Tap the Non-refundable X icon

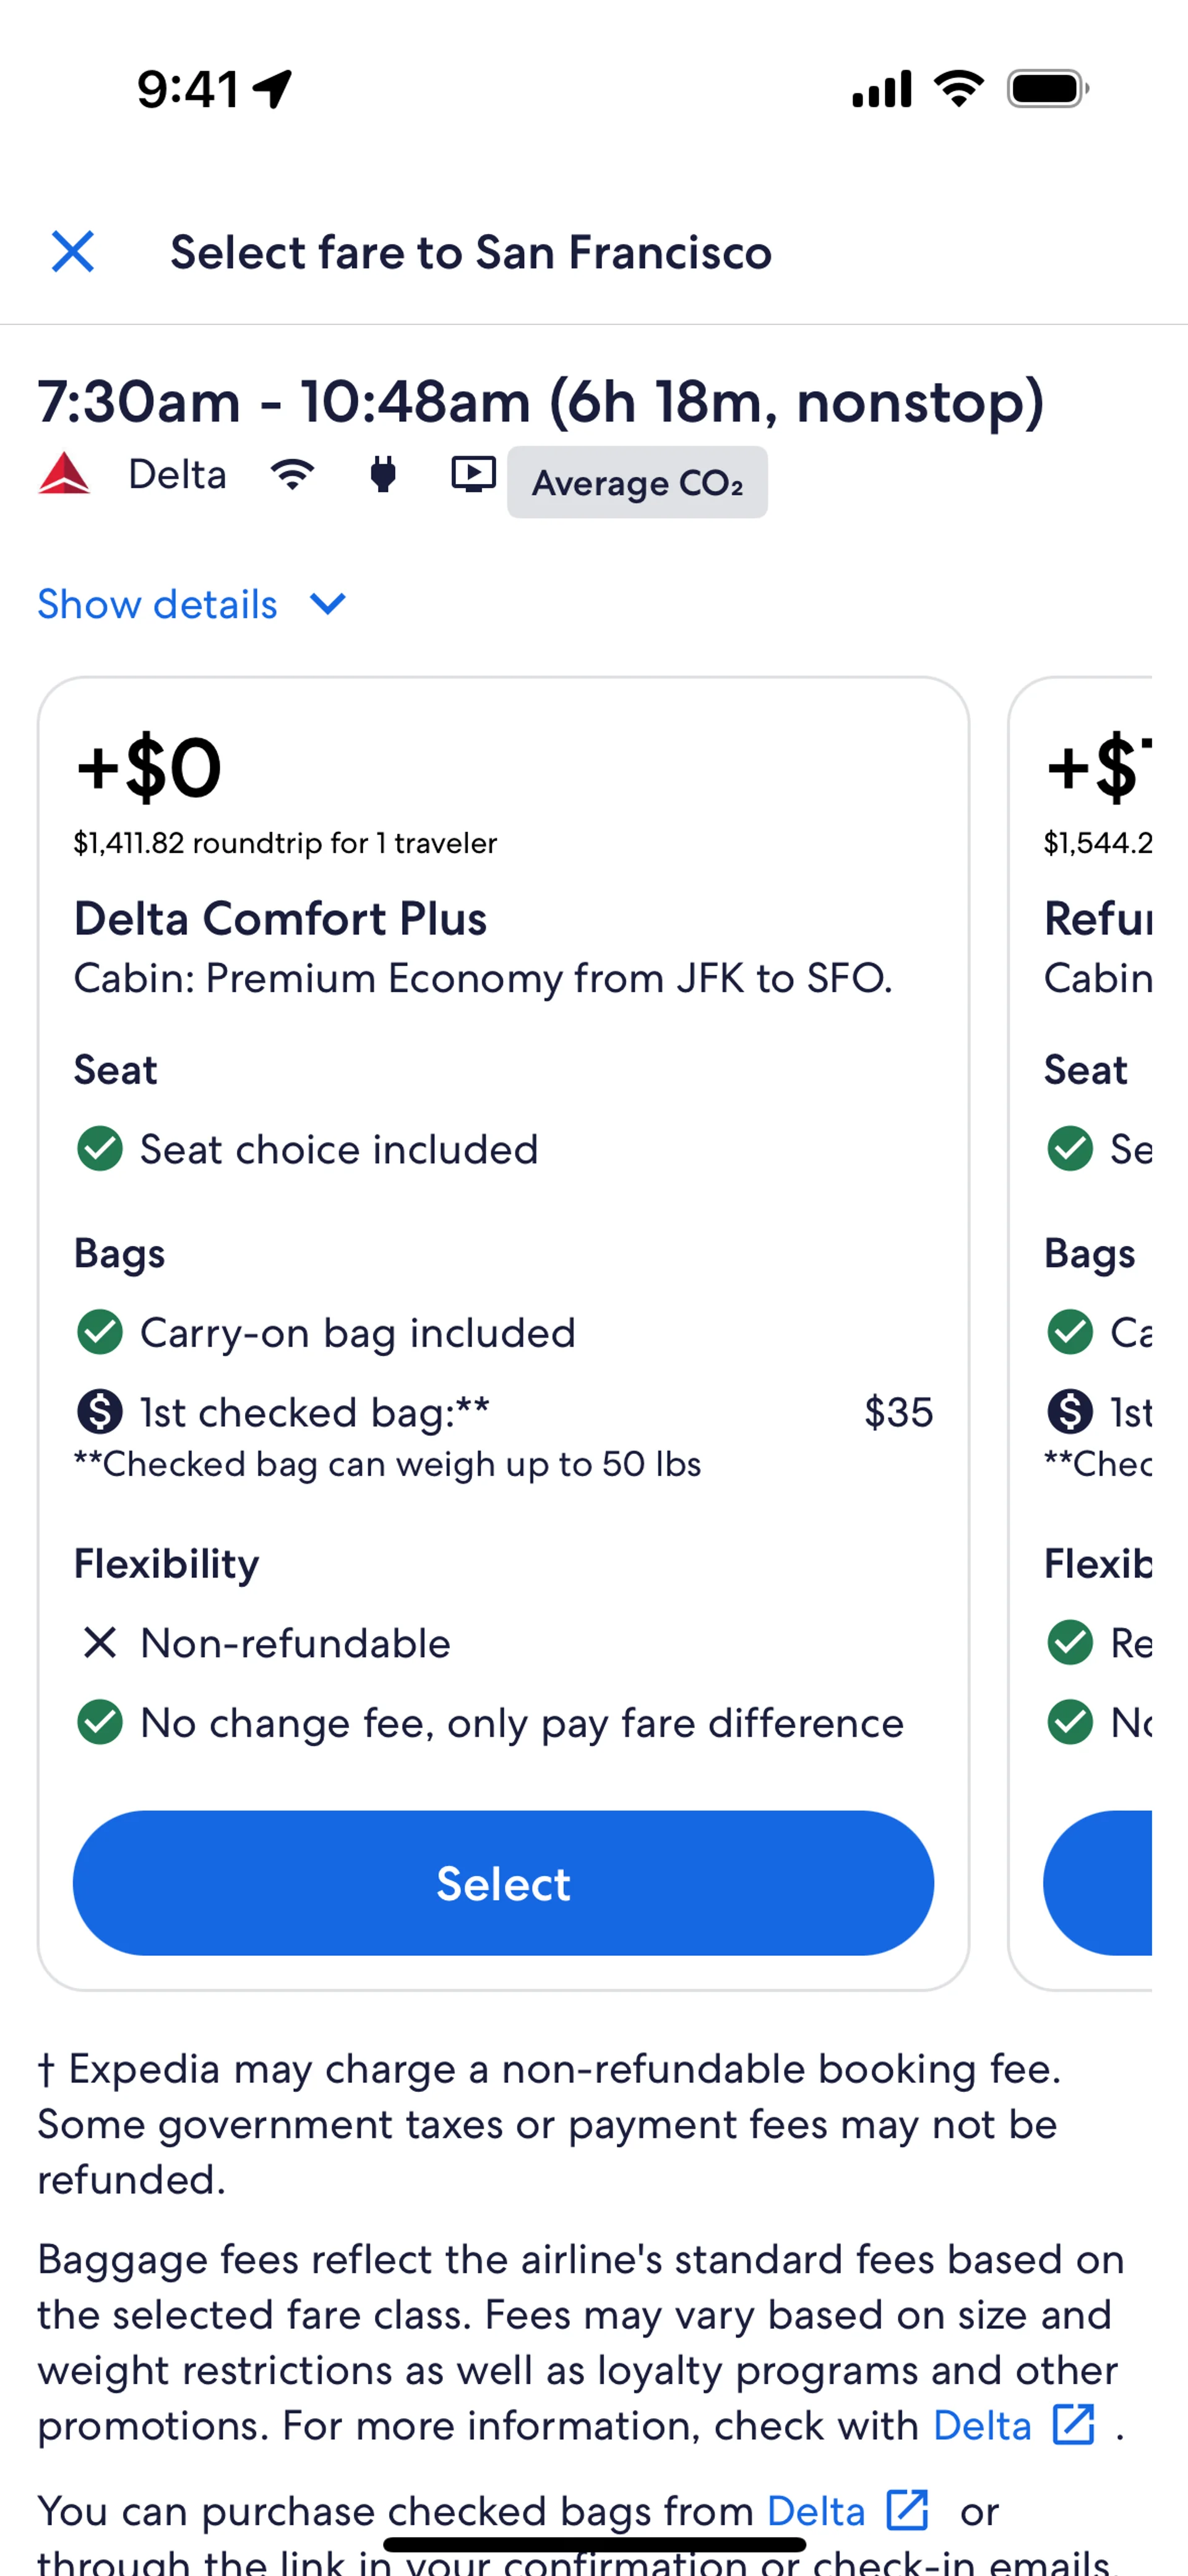click(100, 1642)
